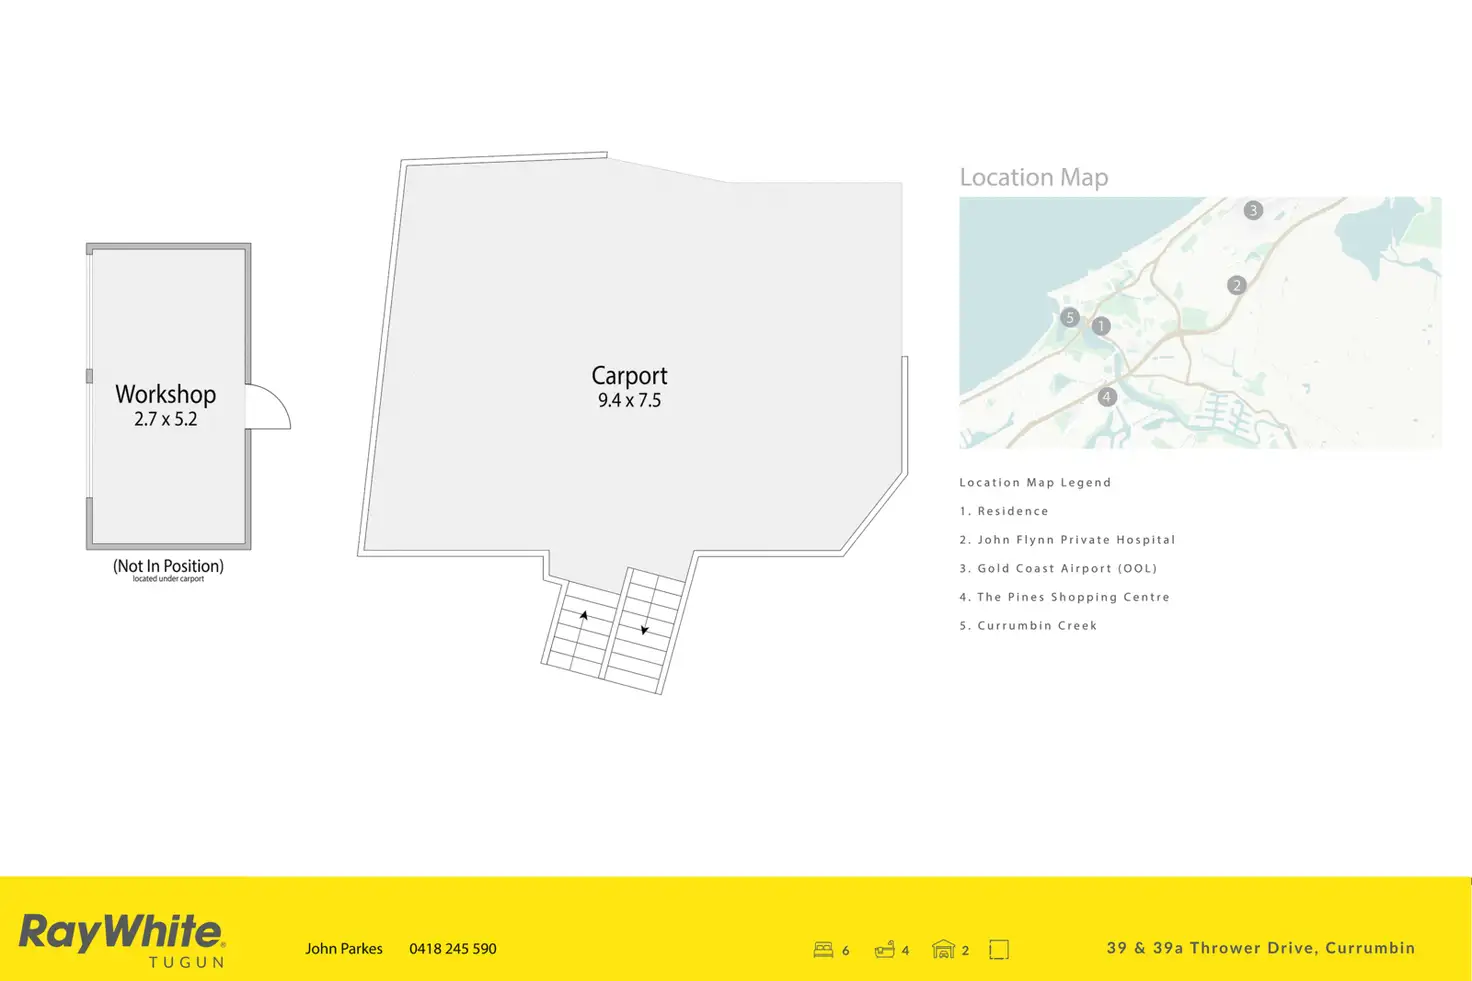
Task: Click the Carport 9.4 x 7.5 label
Action: coord(629,386)
